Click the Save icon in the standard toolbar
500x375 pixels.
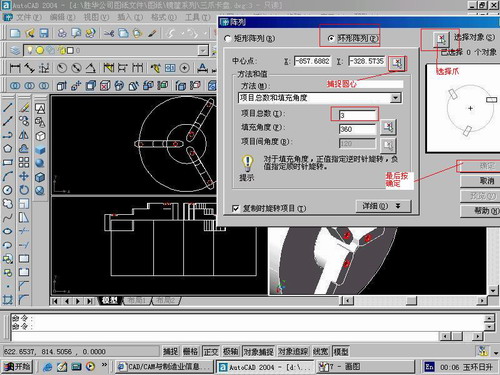pyautogui.click(x=44, y=33)
